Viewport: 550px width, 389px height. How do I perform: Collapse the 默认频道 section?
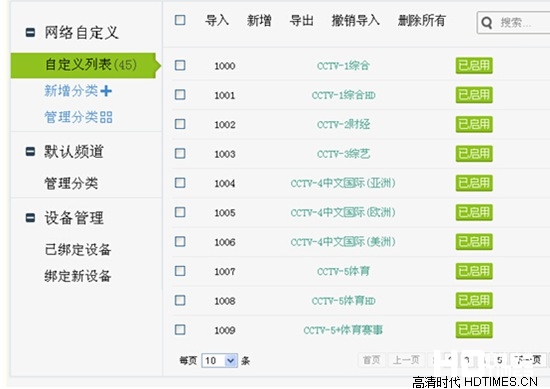[30, 152]
